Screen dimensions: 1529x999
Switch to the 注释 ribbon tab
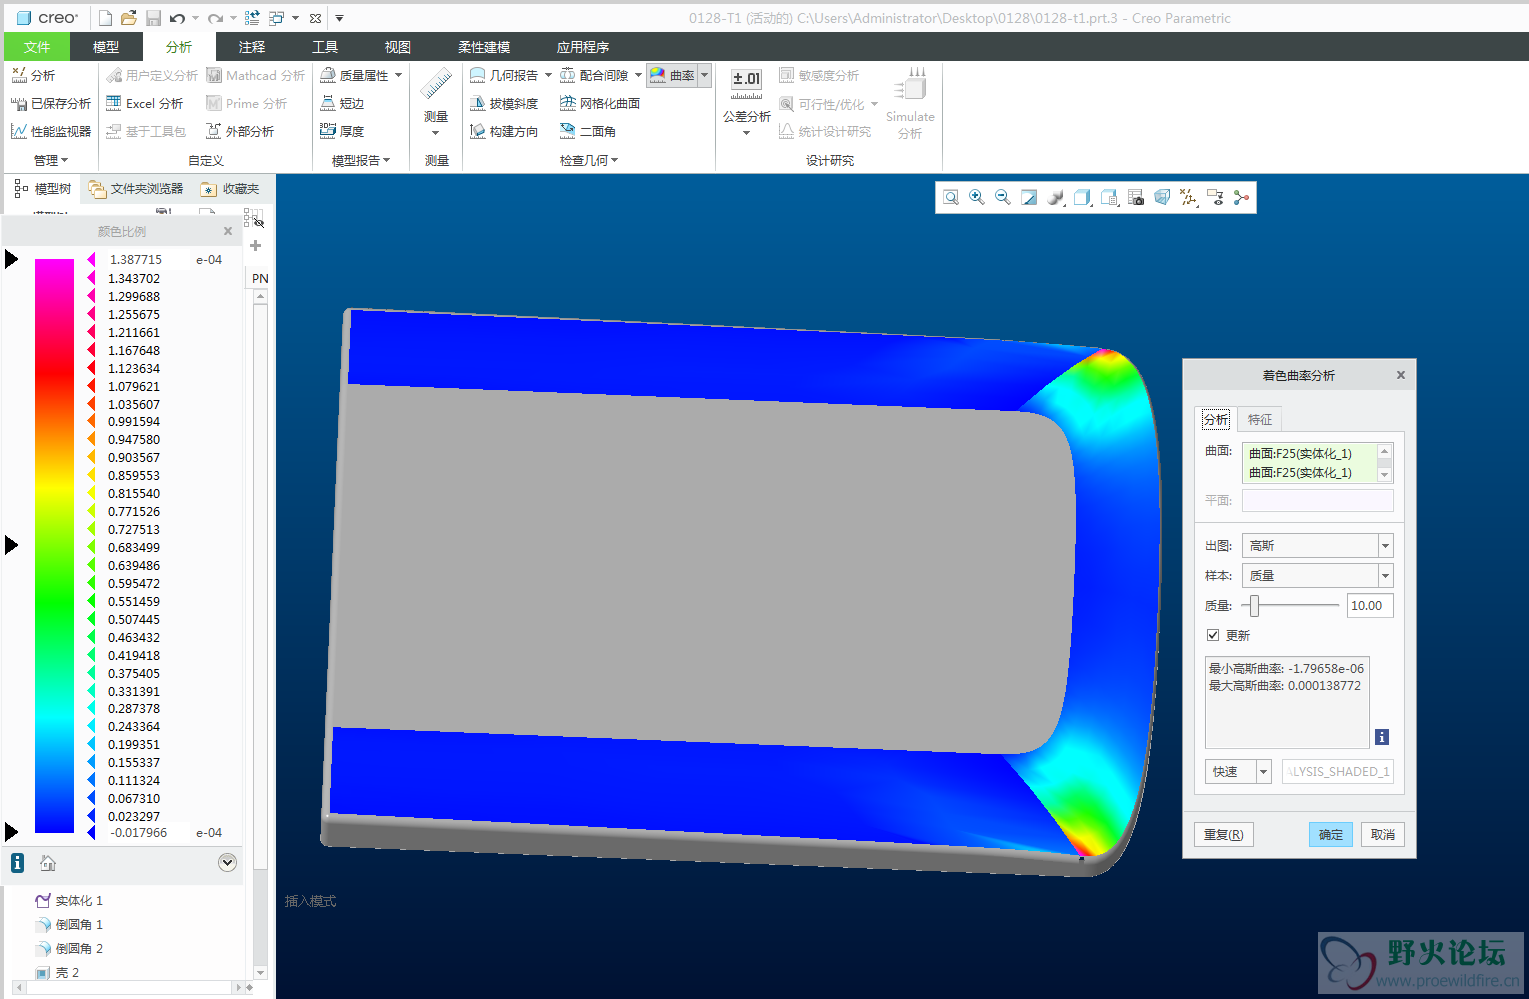(252, 47)
